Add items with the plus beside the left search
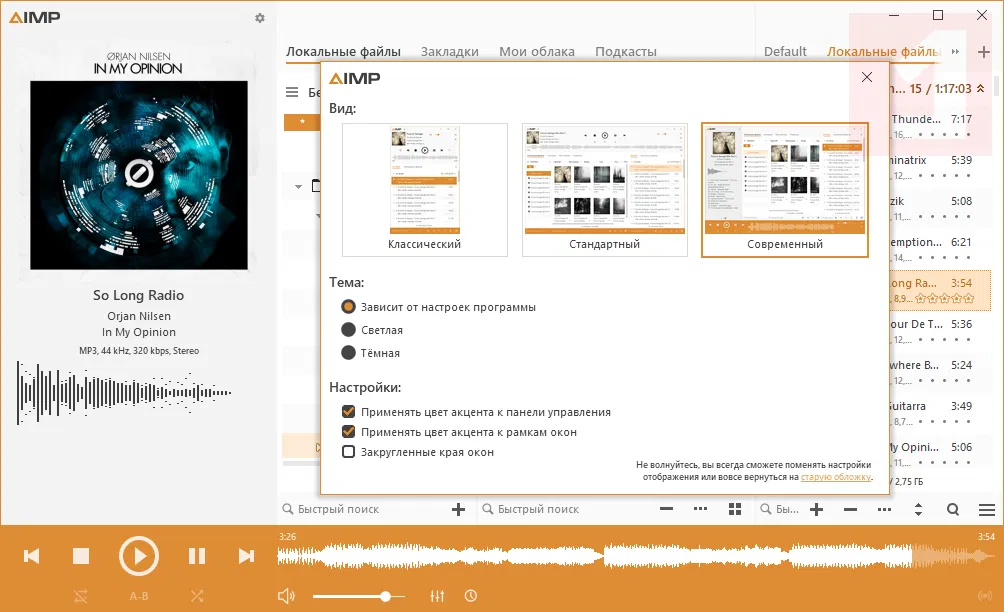1004x612 pixels. click(458, 509)
